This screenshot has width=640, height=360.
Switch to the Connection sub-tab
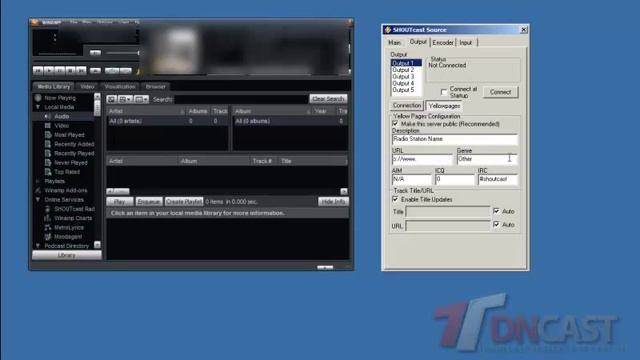[407, 105]
